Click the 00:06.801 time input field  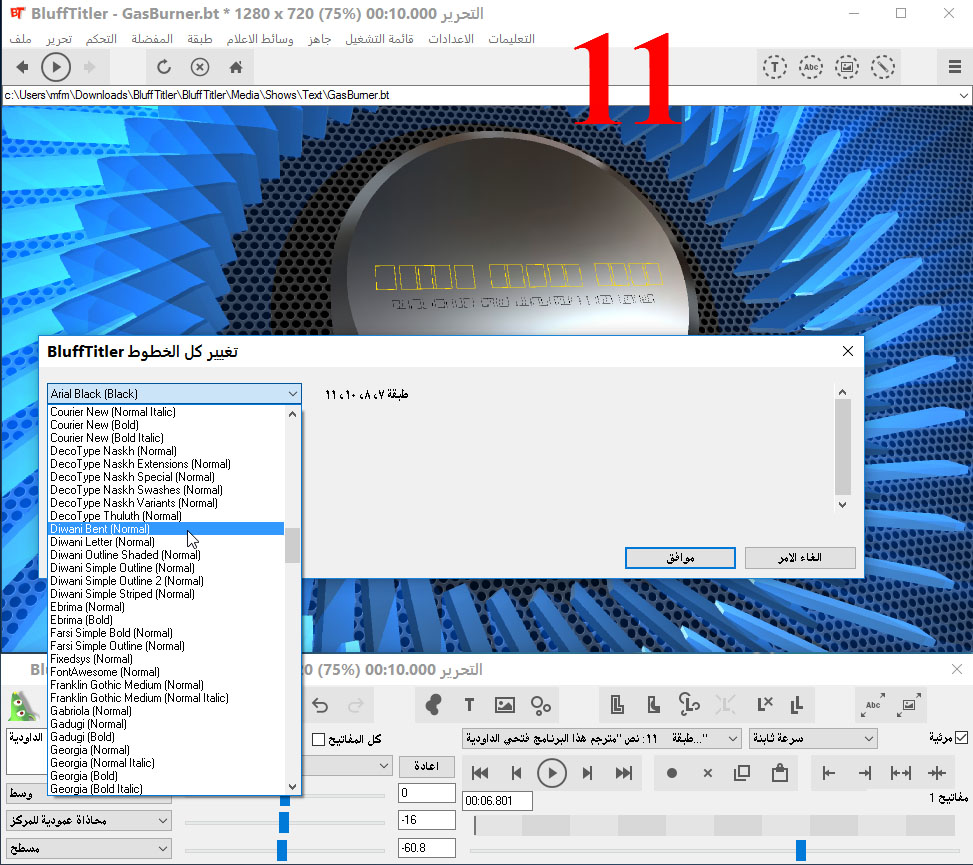coord(497,800)
